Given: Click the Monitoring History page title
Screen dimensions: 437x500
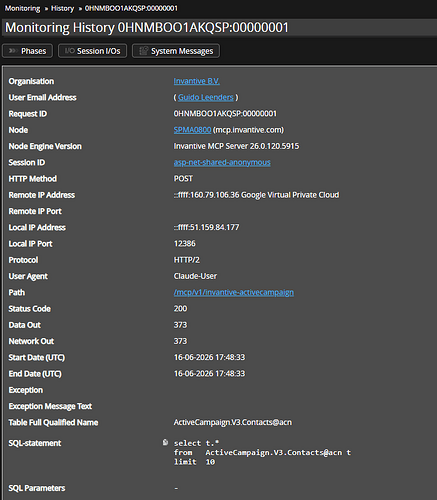Looking at the screenshot, I should click(x=147, y=28).
